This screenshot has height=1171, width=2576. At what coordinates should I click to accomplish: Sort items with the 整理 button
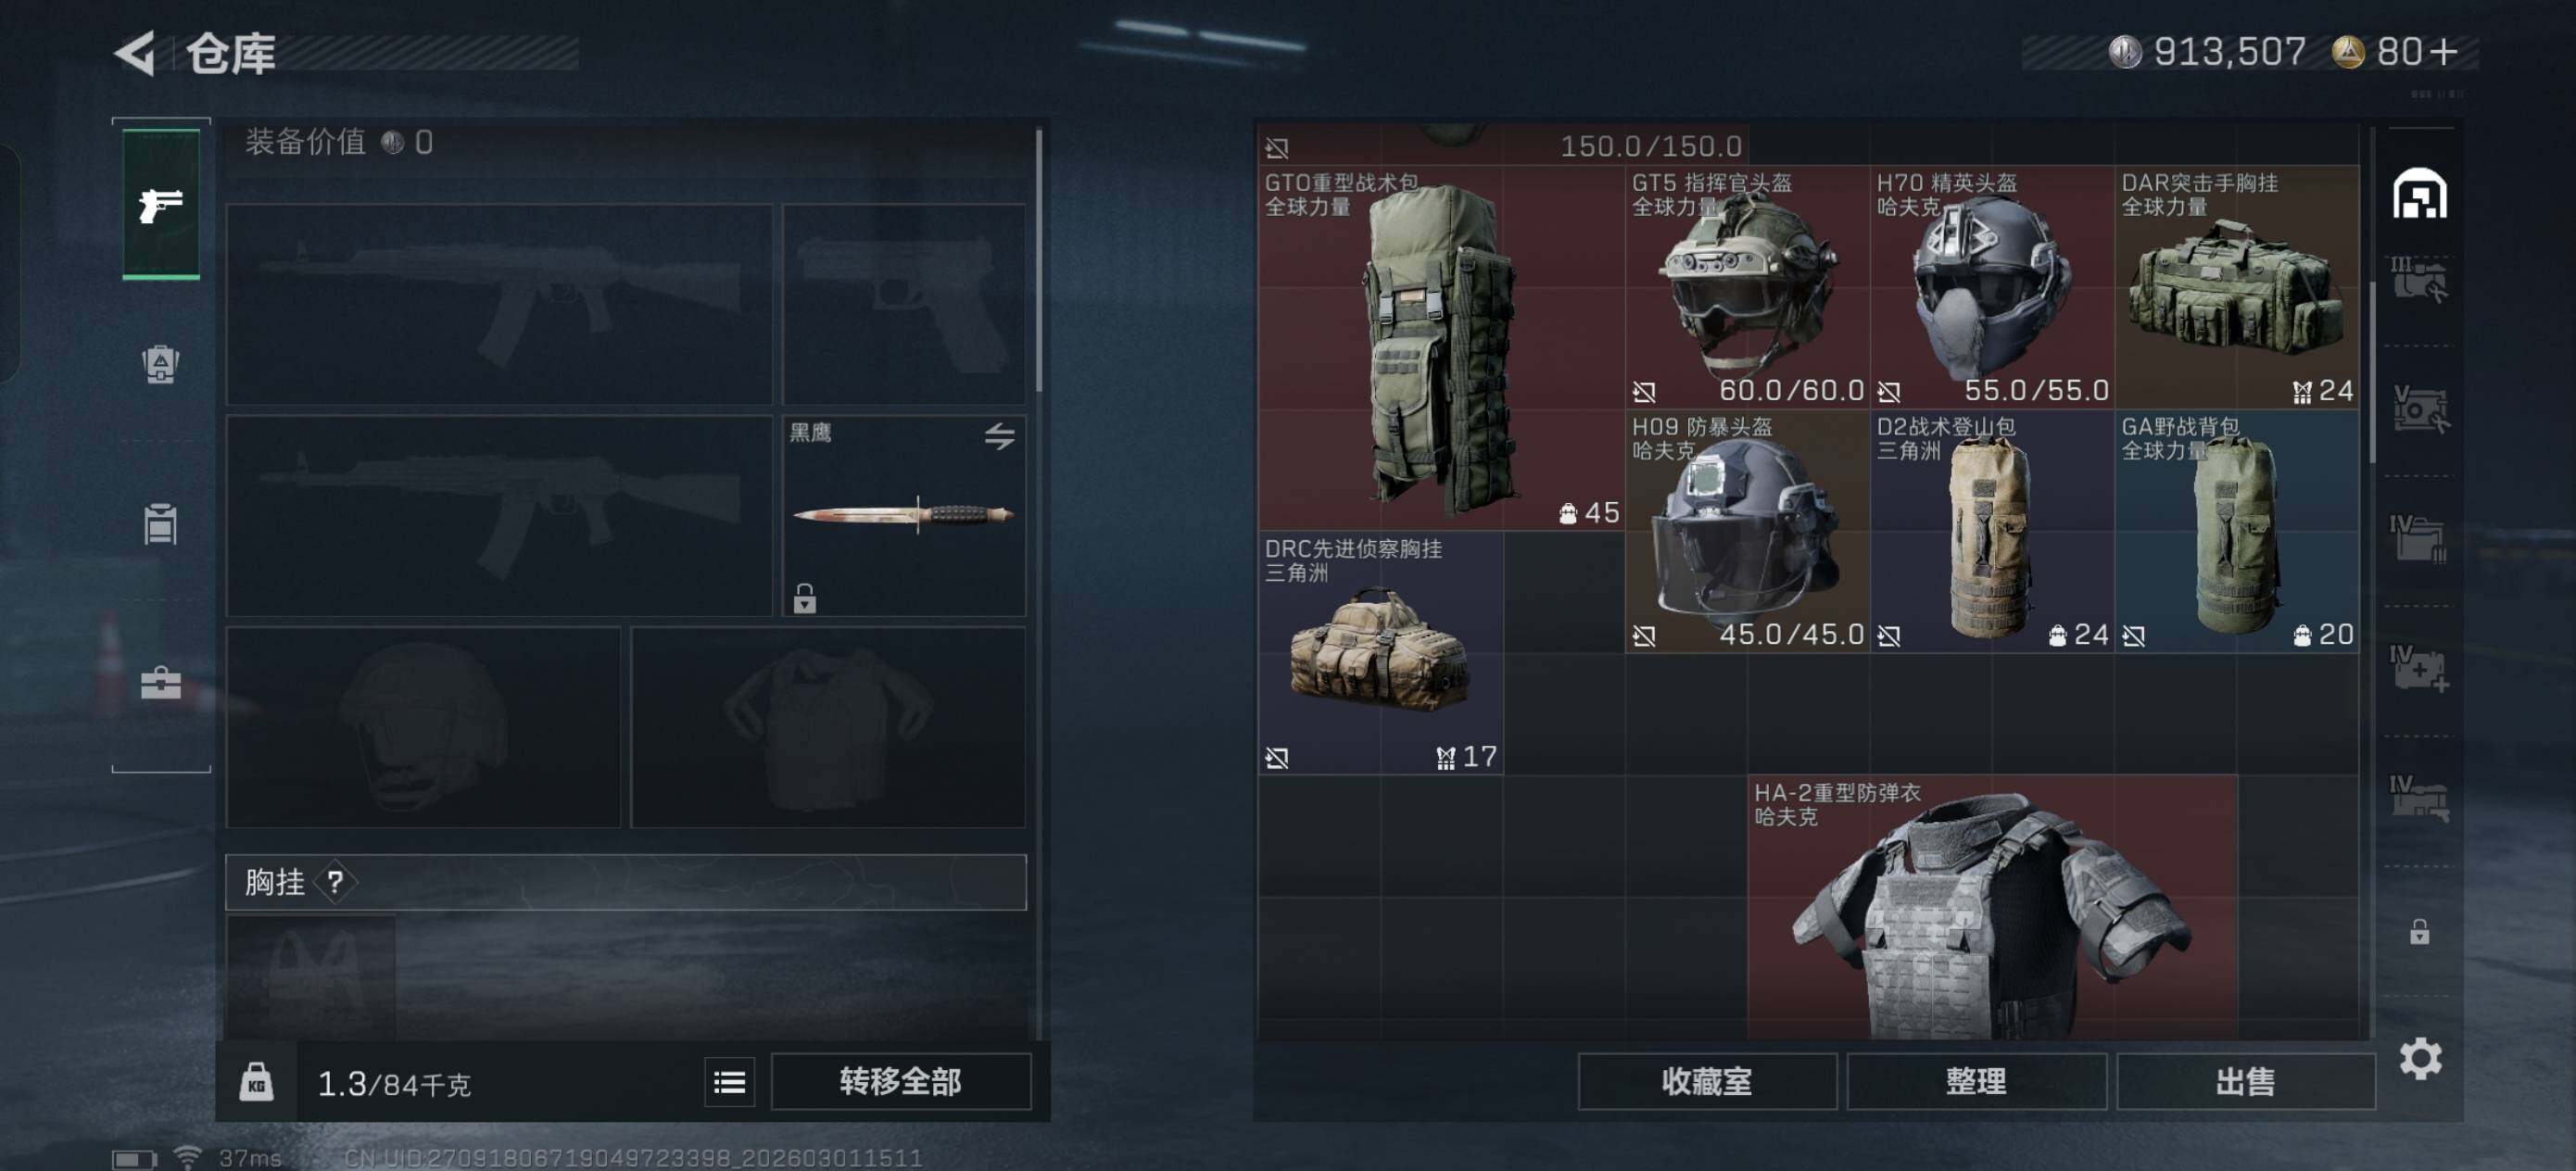tap(1976, 1081)
